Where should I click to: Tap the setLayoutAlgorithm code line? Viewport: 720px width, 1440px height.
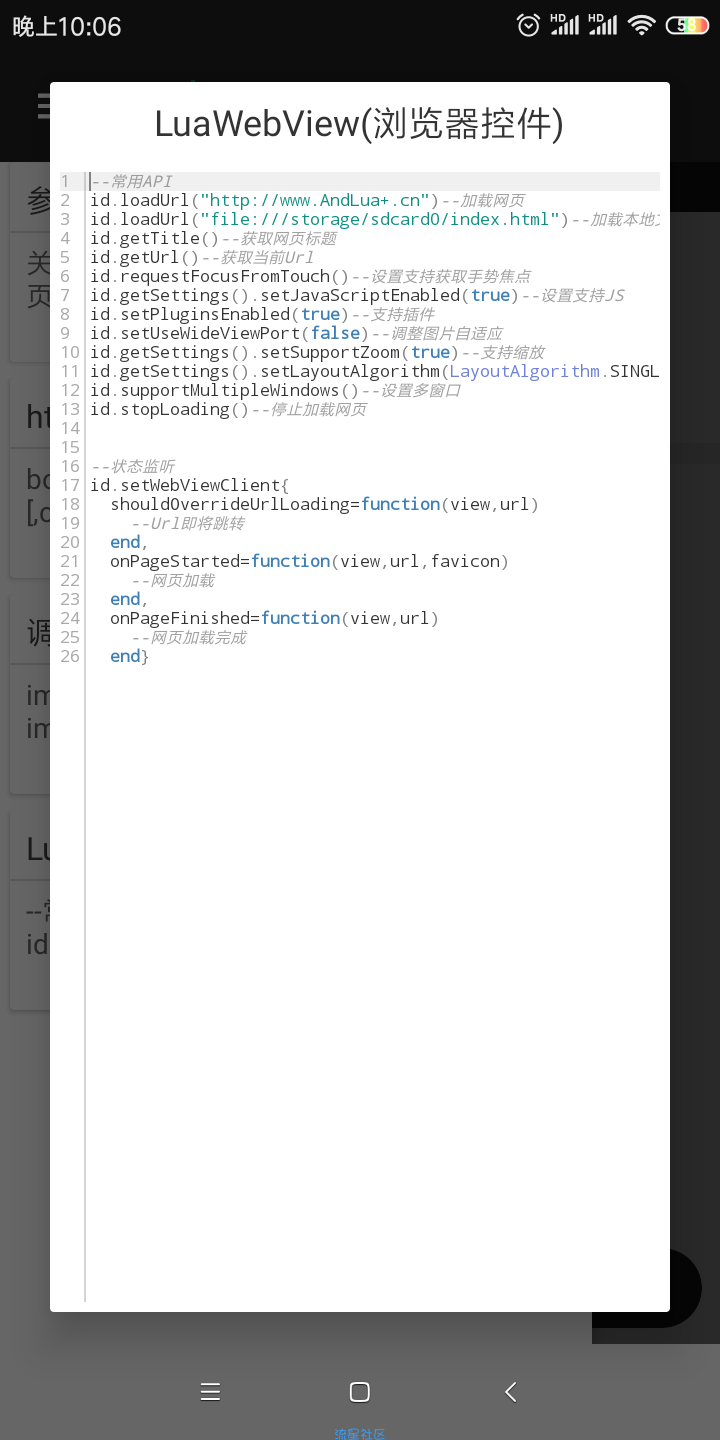tap(375, 371)
